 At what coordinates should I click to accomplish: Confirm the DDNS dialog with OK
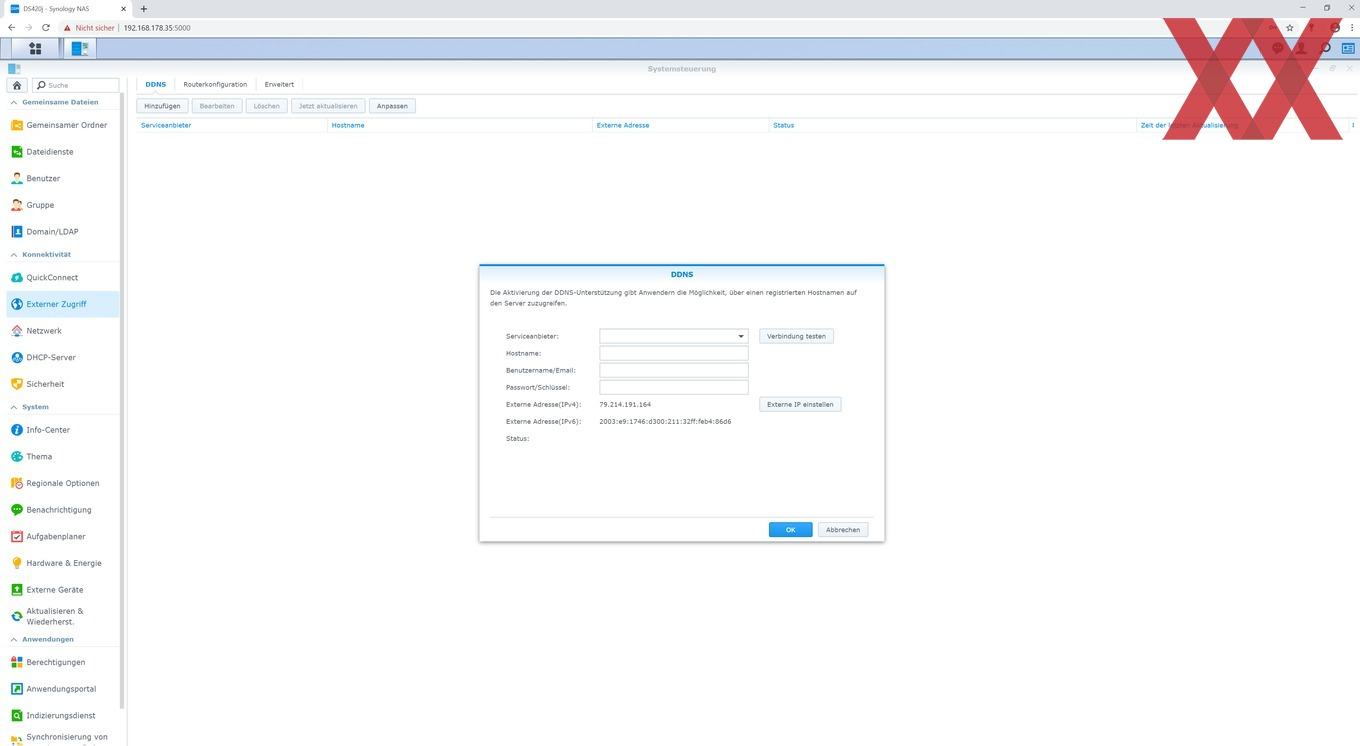790,530
